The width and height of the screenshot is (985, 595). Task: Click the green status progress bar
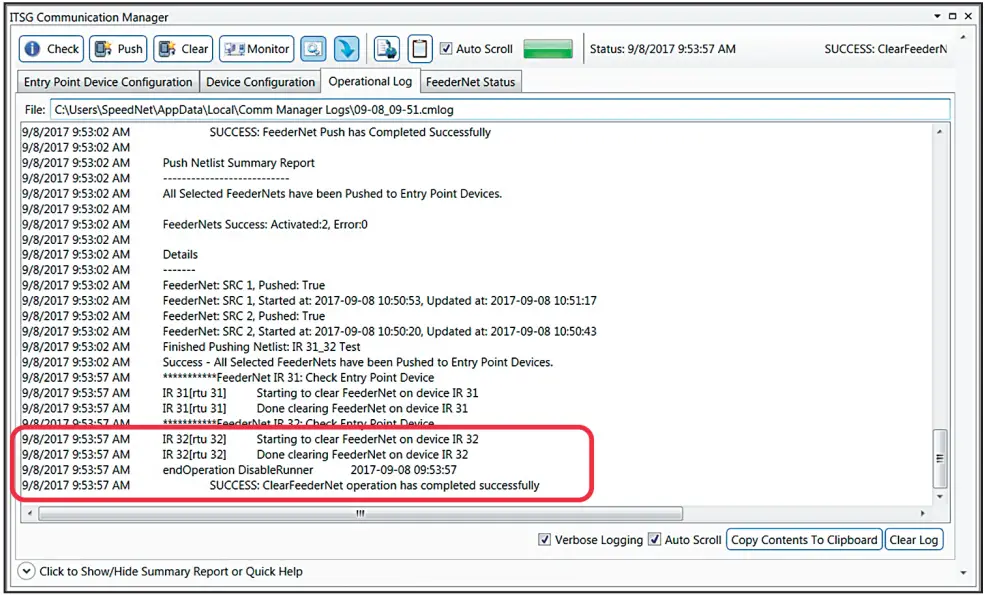(548, 49)
